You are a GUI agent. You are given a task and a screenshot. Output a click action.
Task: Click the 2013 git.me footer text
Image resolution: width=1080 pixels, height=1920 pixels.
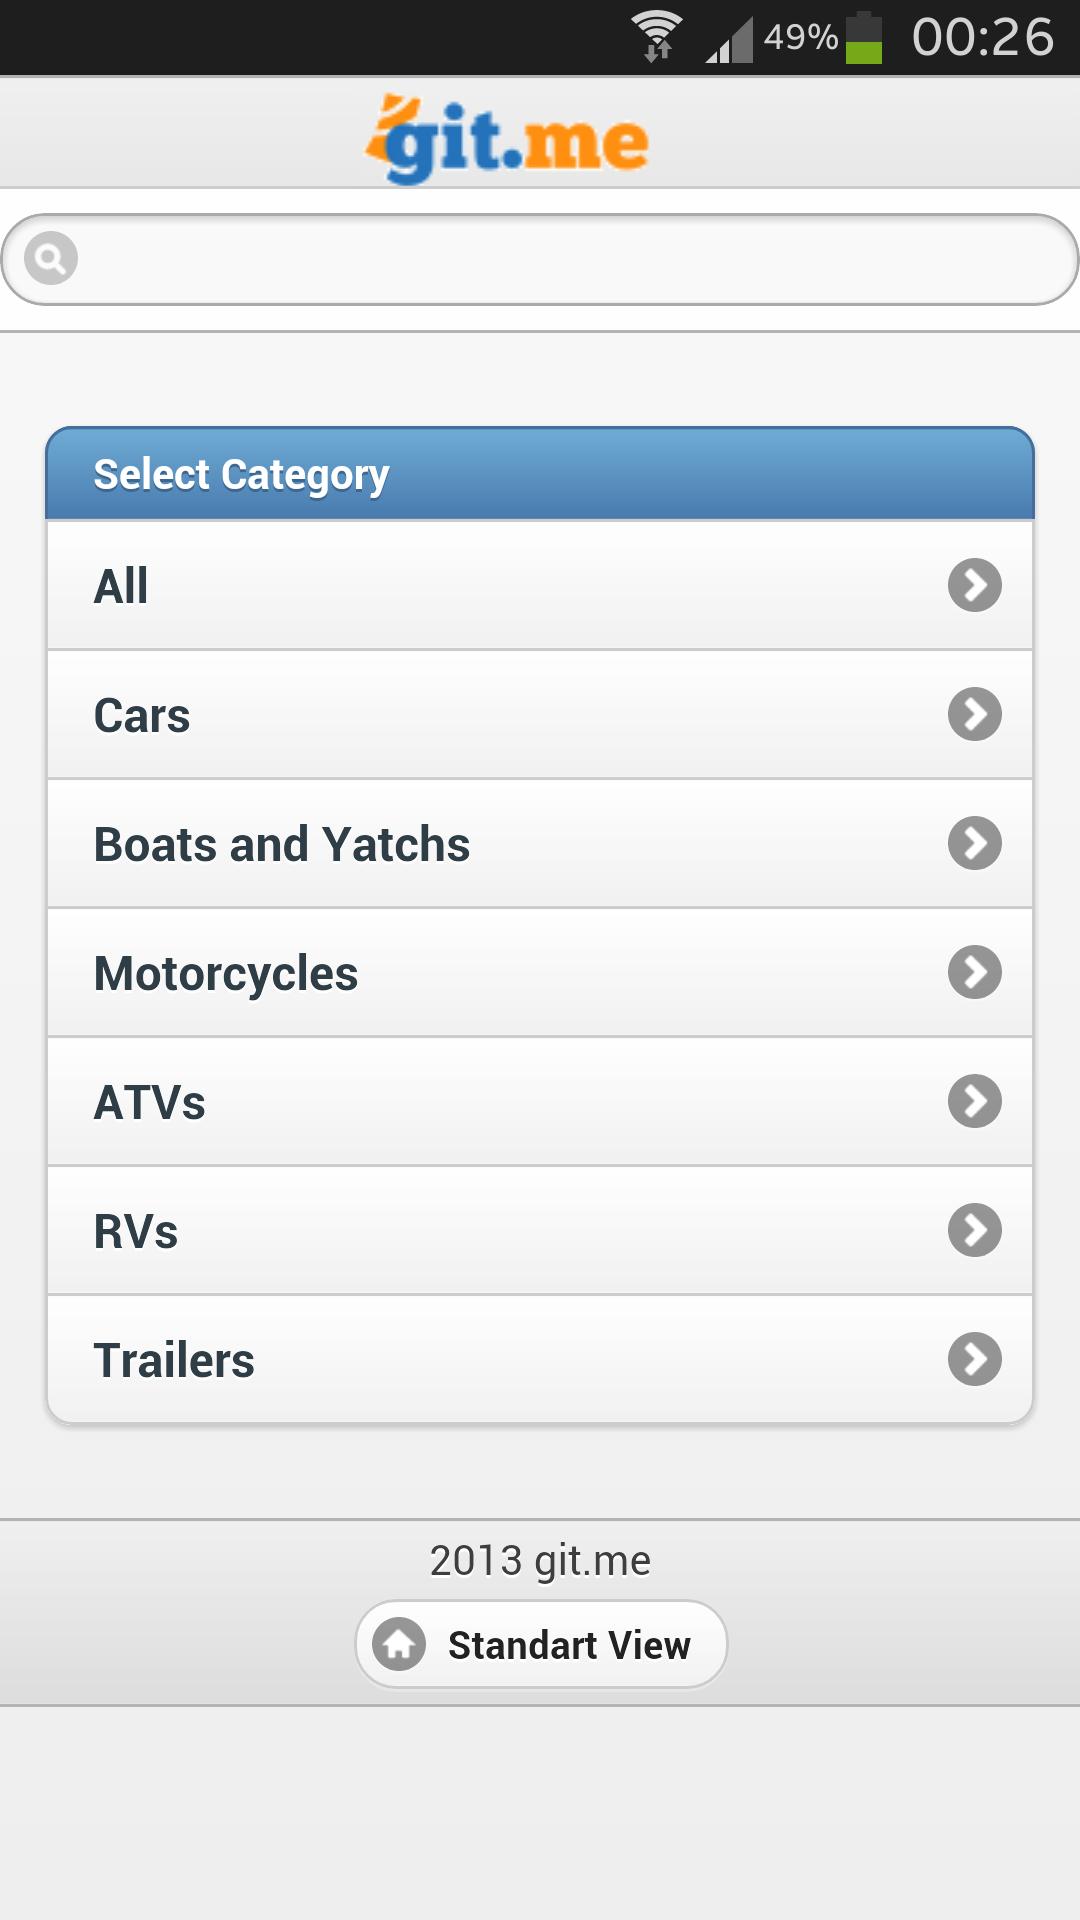pos(540,1560)
